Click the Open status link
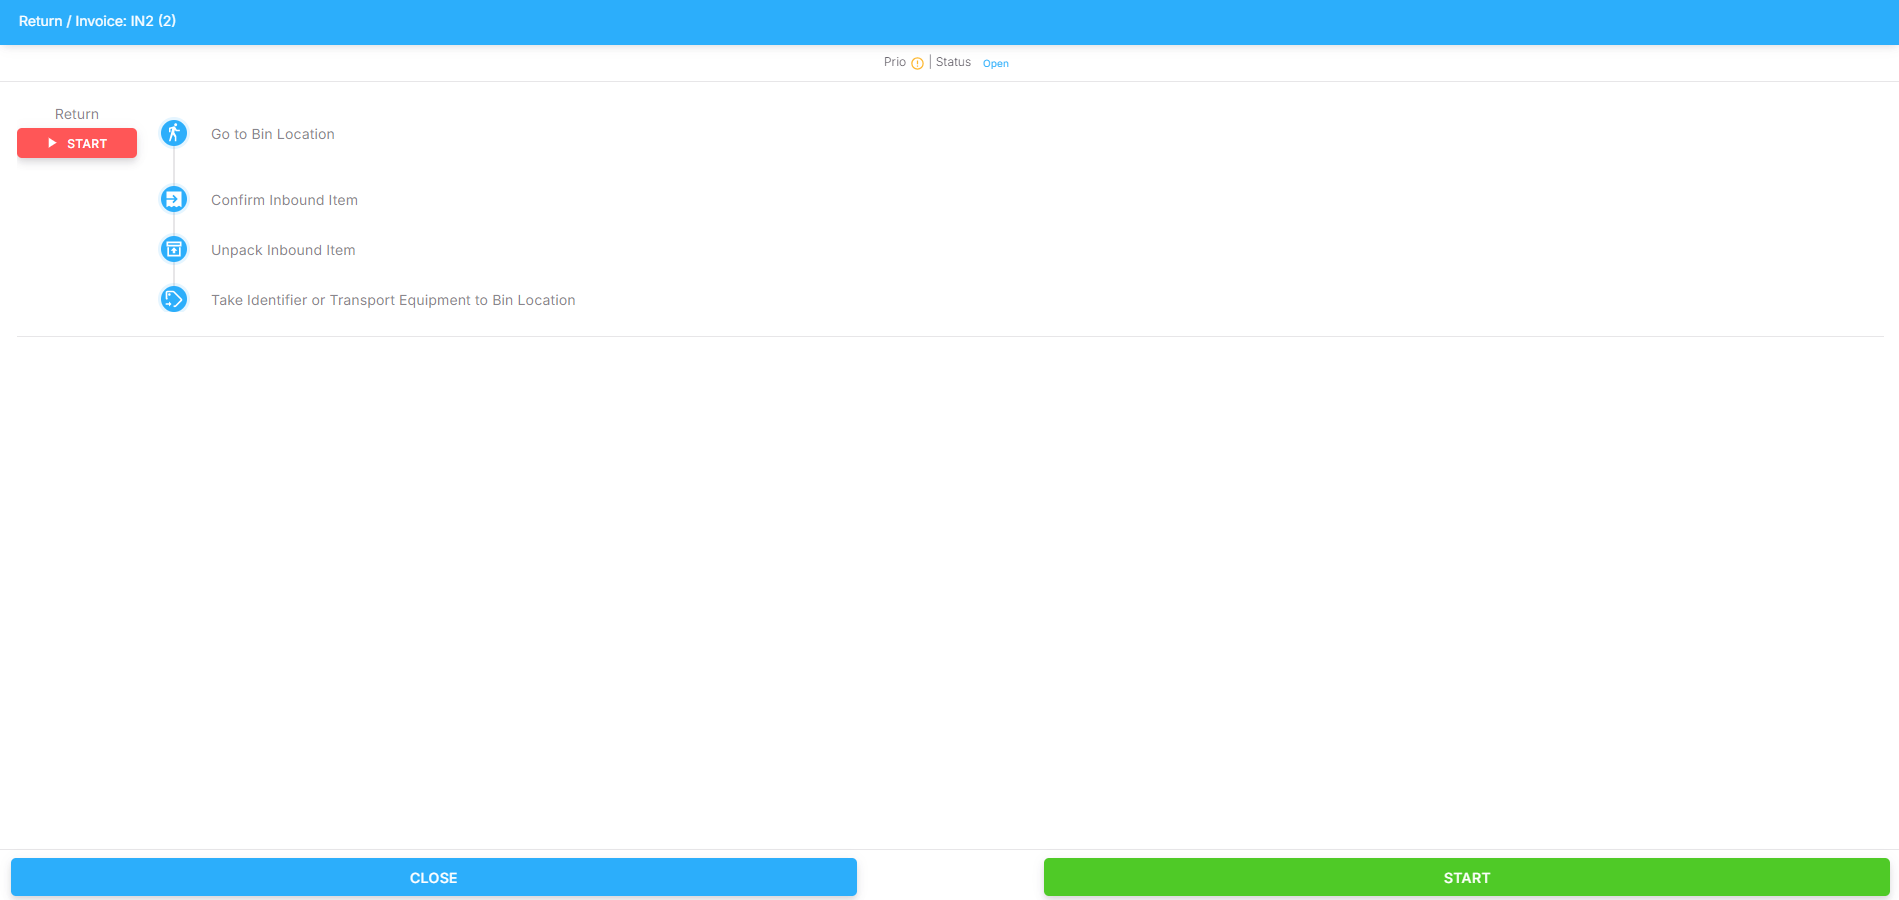Viewport: 1899px width, 900px height. 995,63
